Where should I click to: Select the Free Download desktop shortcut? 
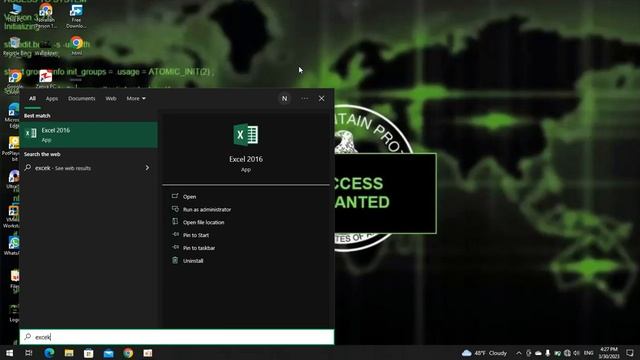76,16
